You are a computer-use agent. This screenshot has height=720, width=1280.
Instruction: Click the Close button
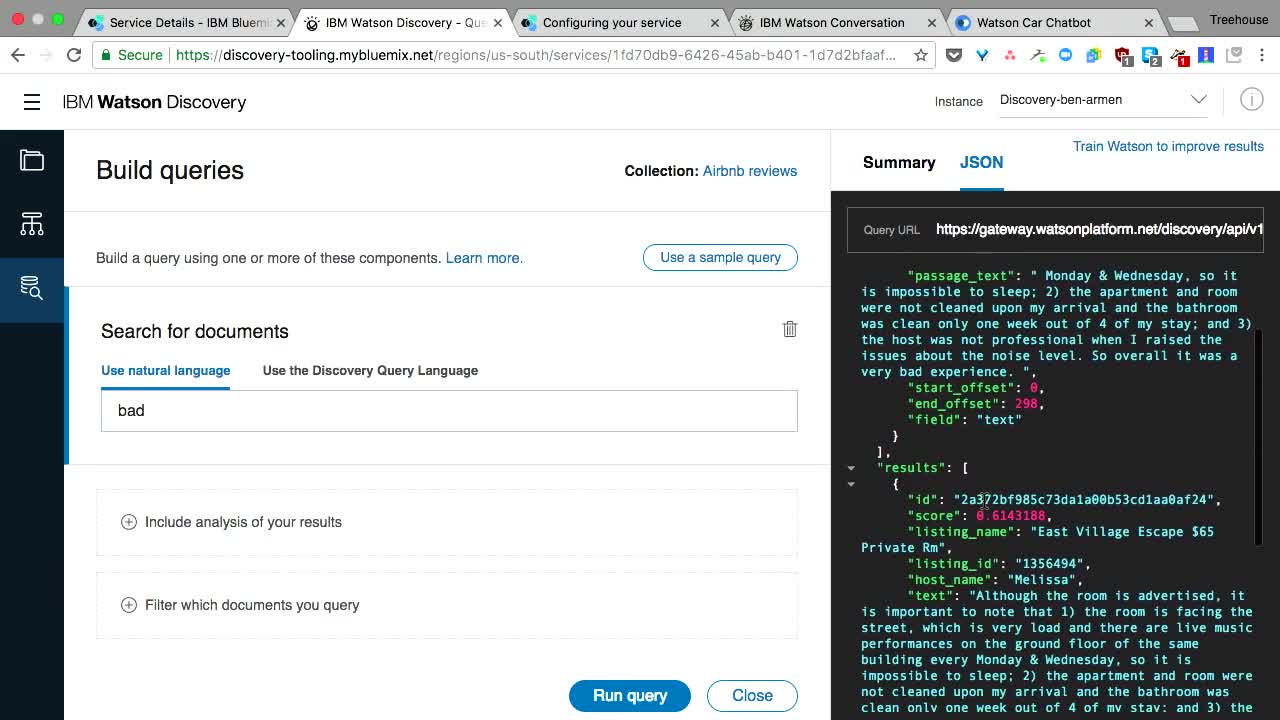click(x=752, y=696)
